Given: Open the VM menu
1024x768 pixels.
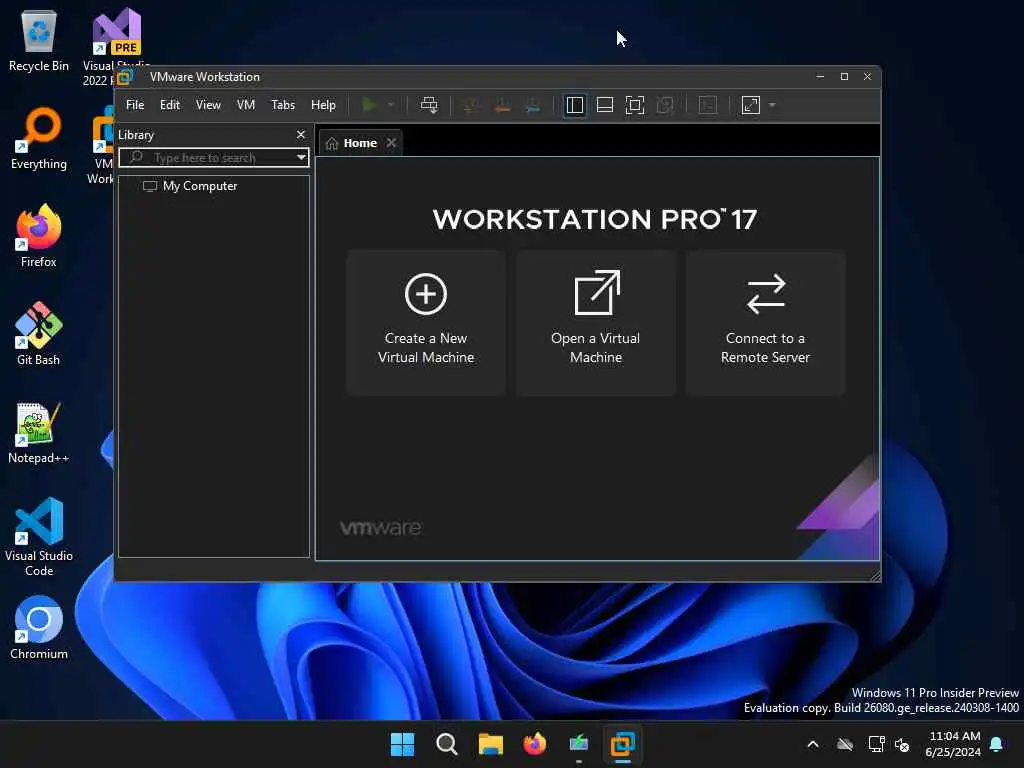Looking at the screenshot, I should 246,105.
